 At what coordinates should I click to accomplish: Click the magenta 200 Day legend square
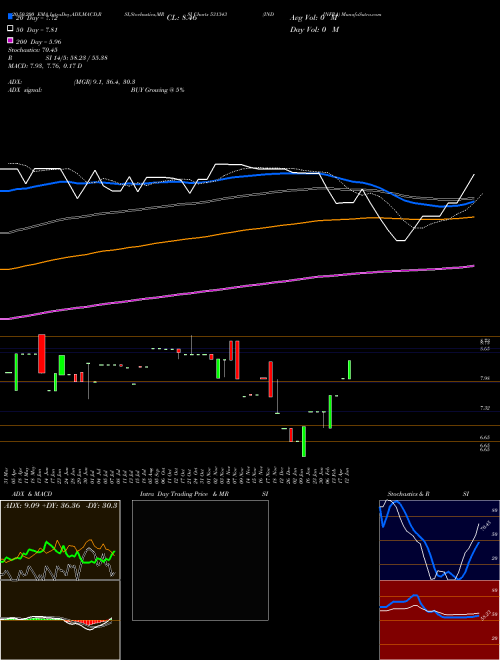(11, 41)
